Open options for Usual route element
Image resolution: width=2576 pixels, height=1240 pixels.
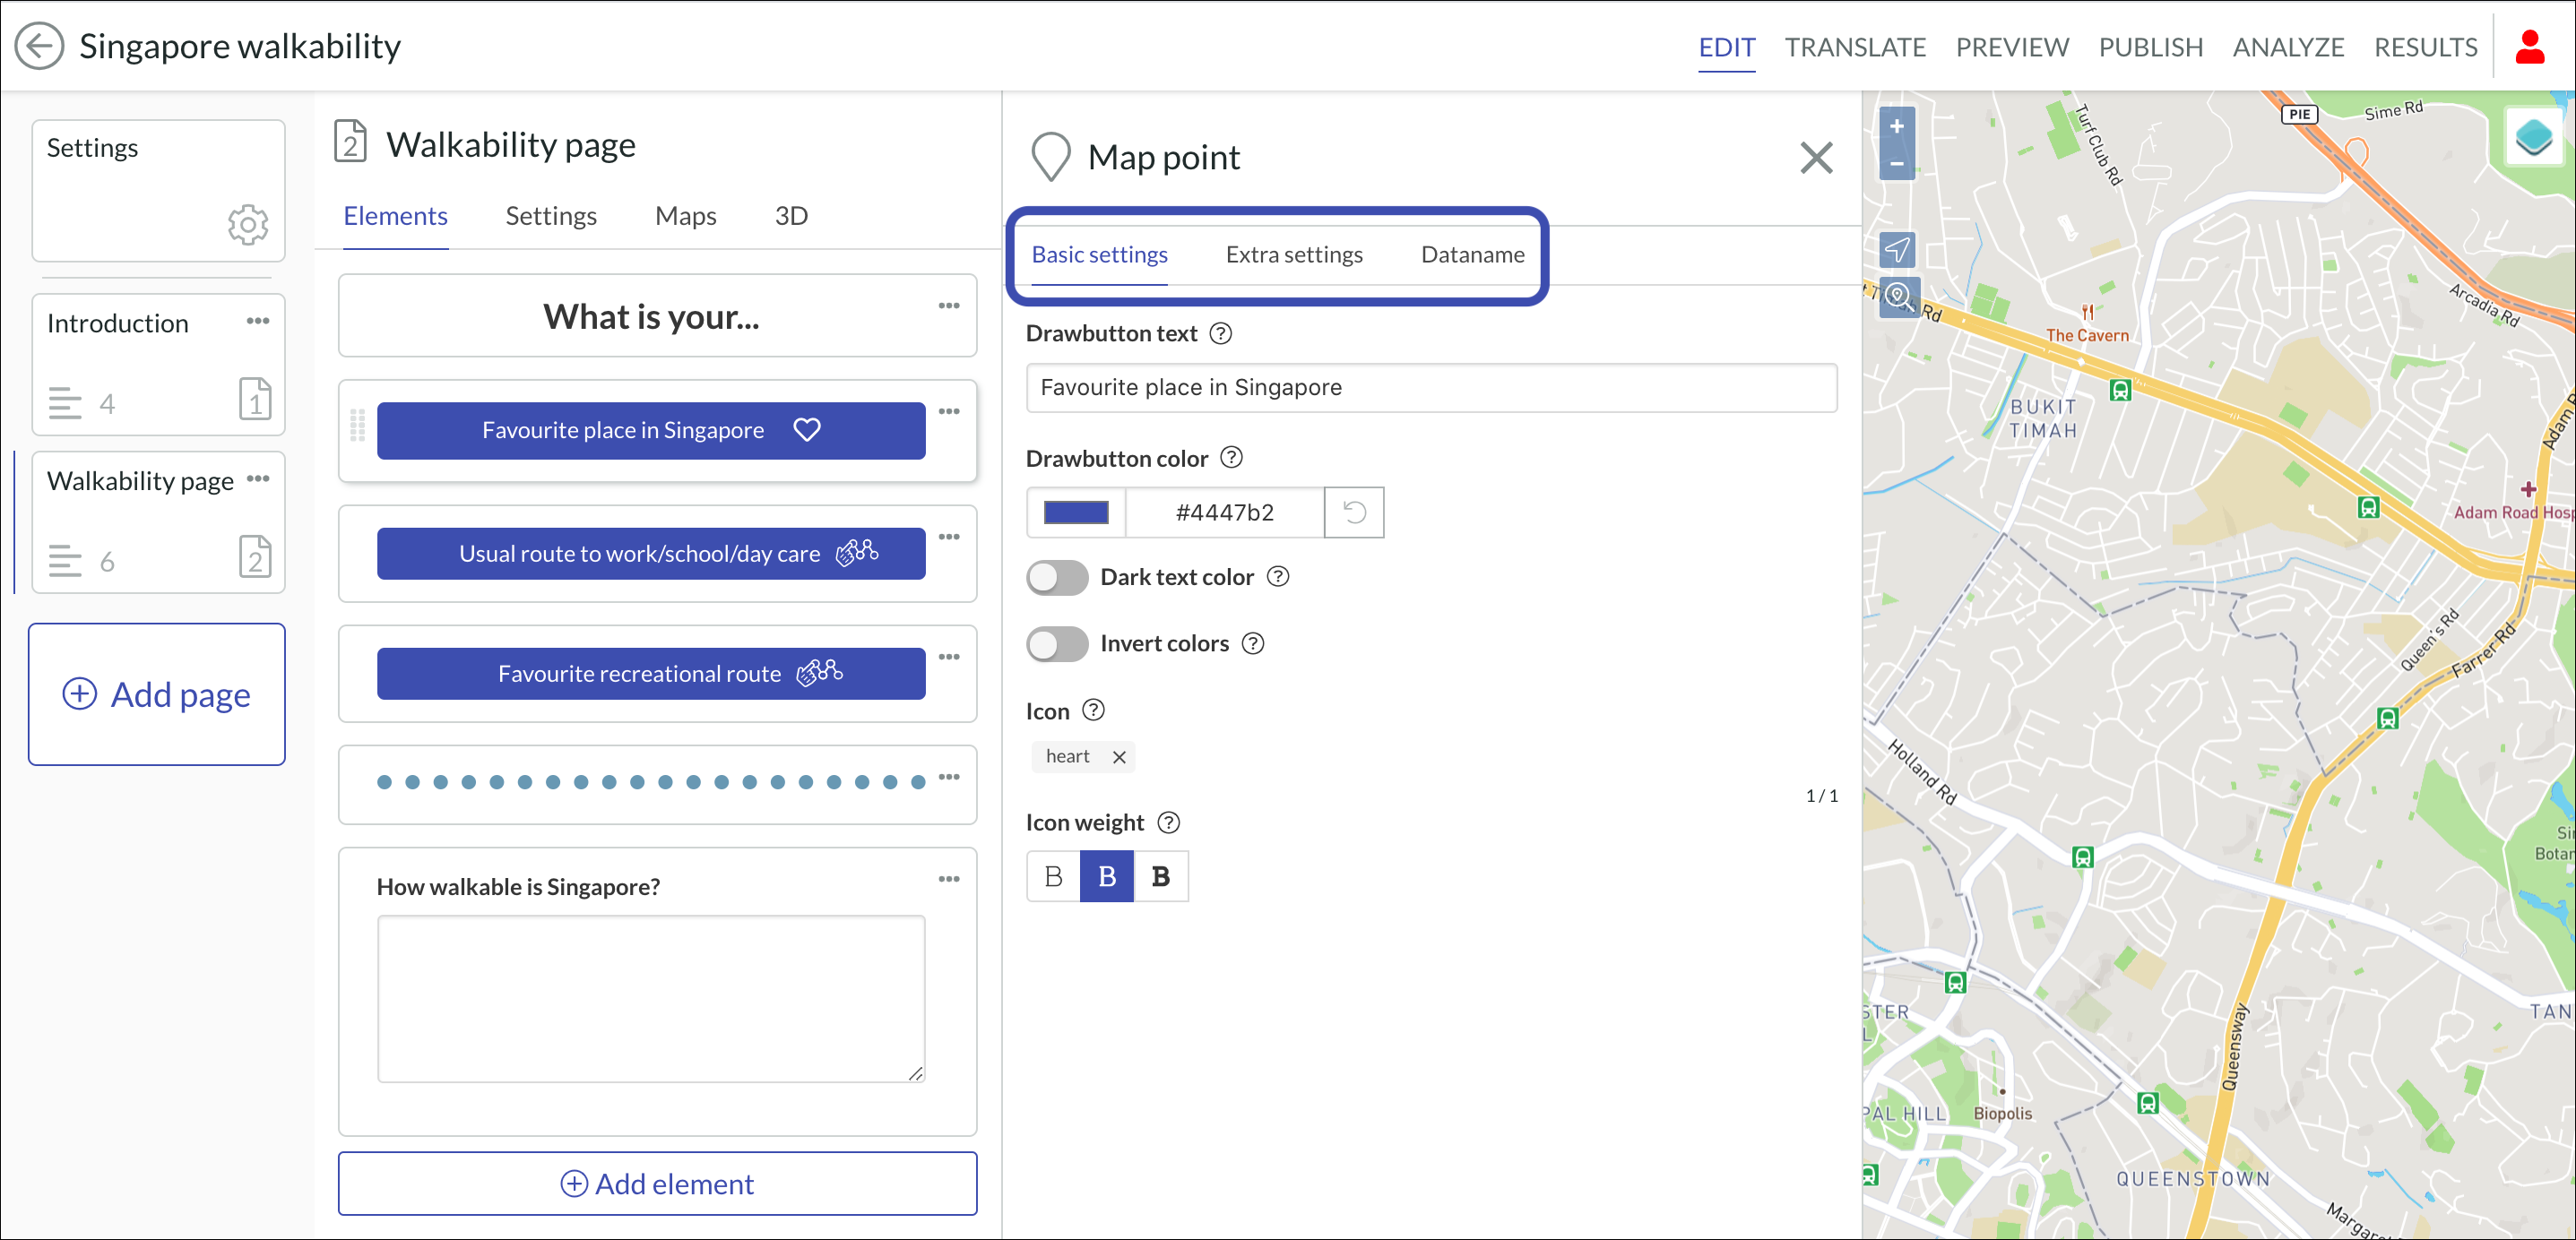tap(949, 538)
